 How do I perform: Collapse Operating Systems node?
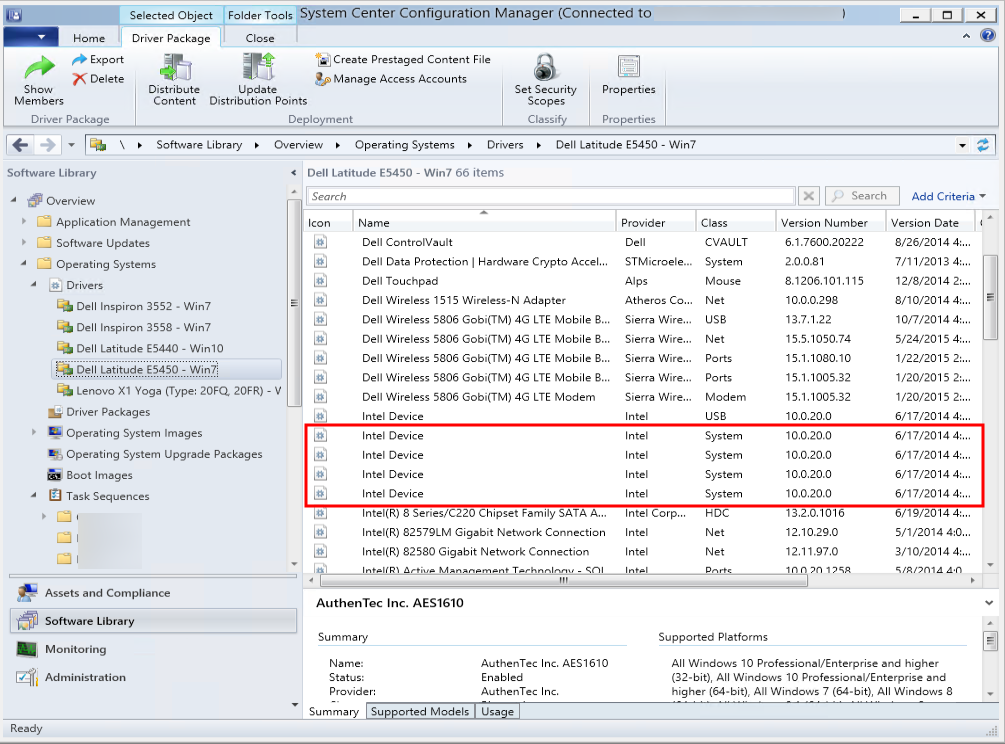point(24,263)
